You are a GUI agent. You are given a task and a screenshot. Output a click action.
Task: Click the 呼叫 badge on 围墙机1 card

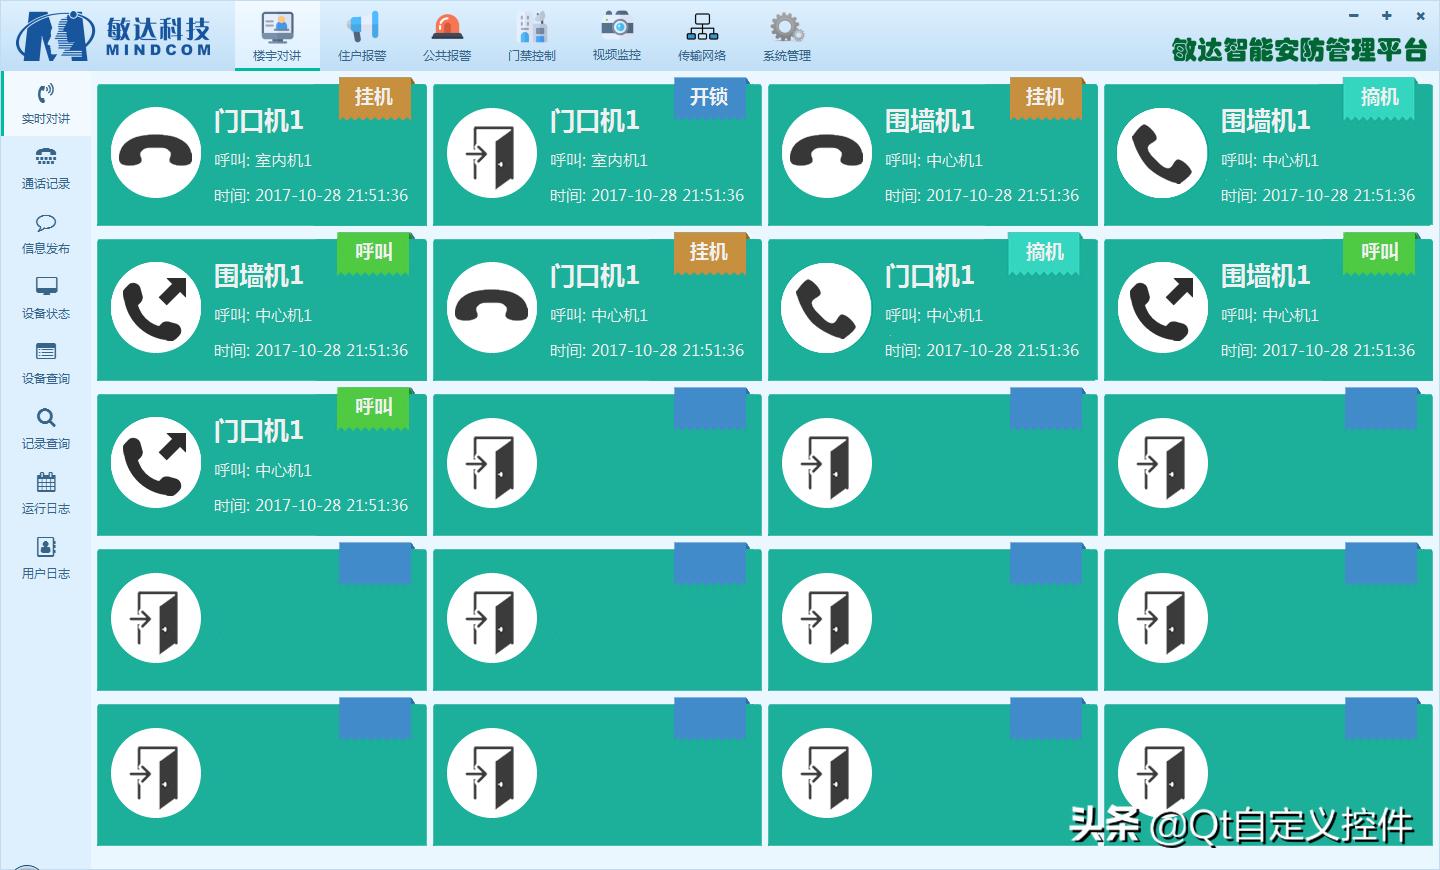point(375,254)
